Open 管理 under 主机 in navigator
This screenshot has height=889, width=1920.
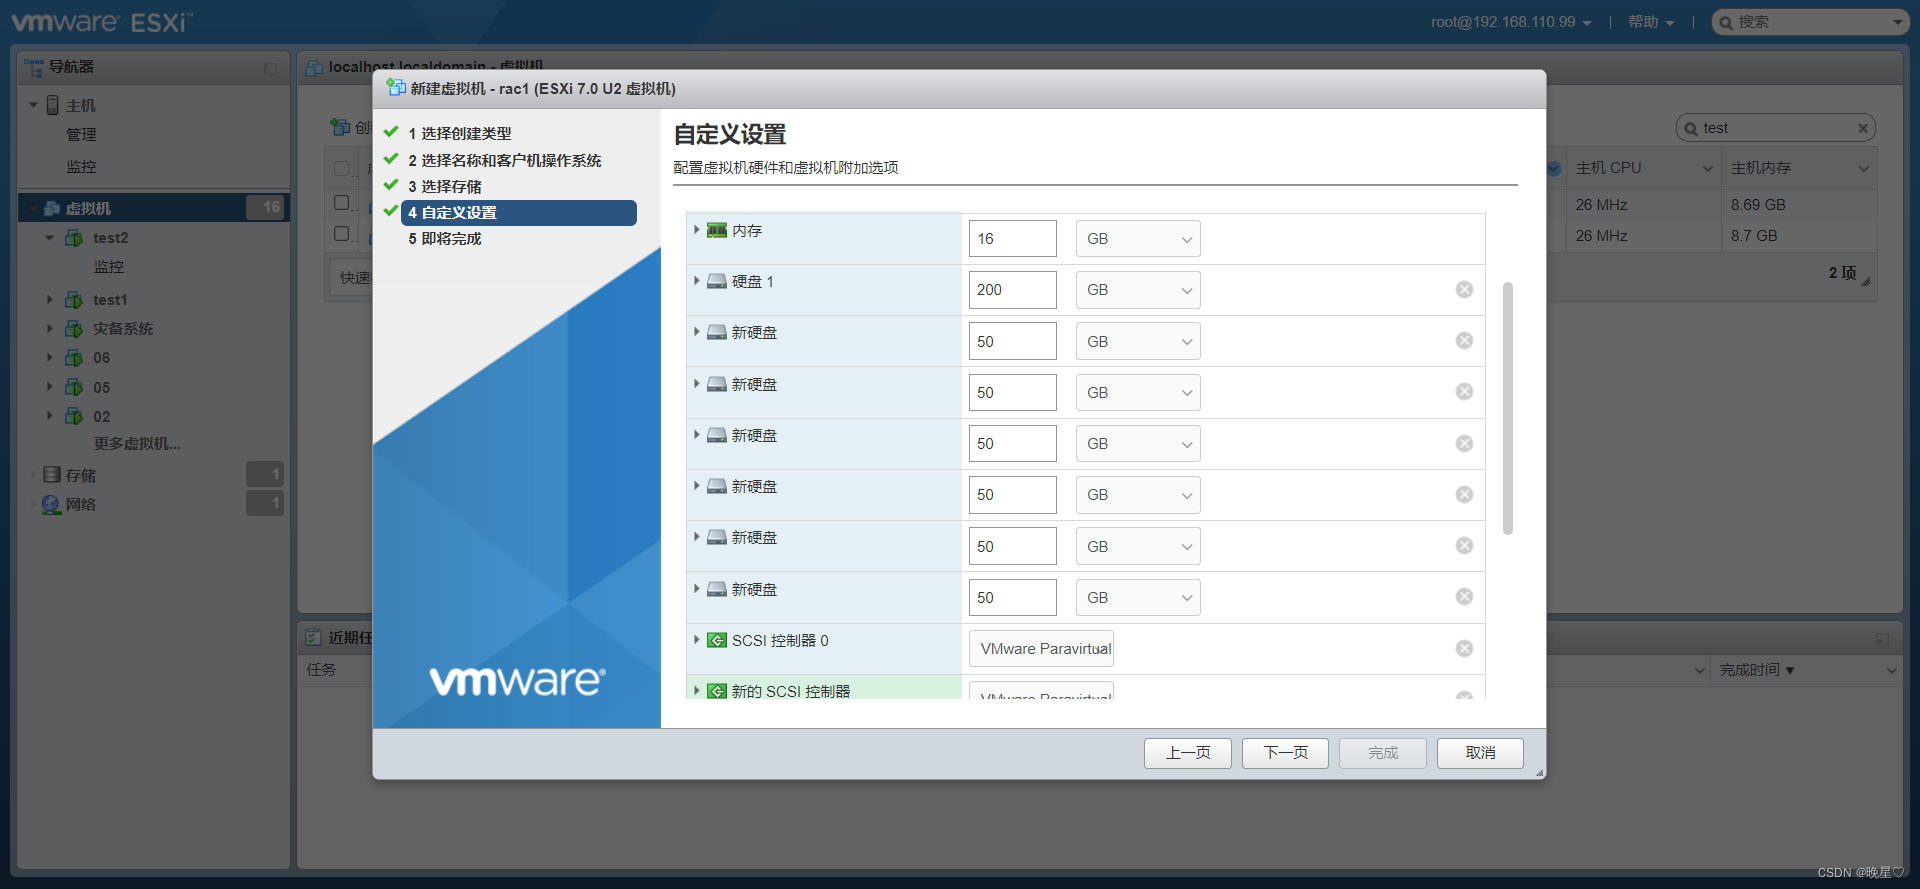pos(81,135)
